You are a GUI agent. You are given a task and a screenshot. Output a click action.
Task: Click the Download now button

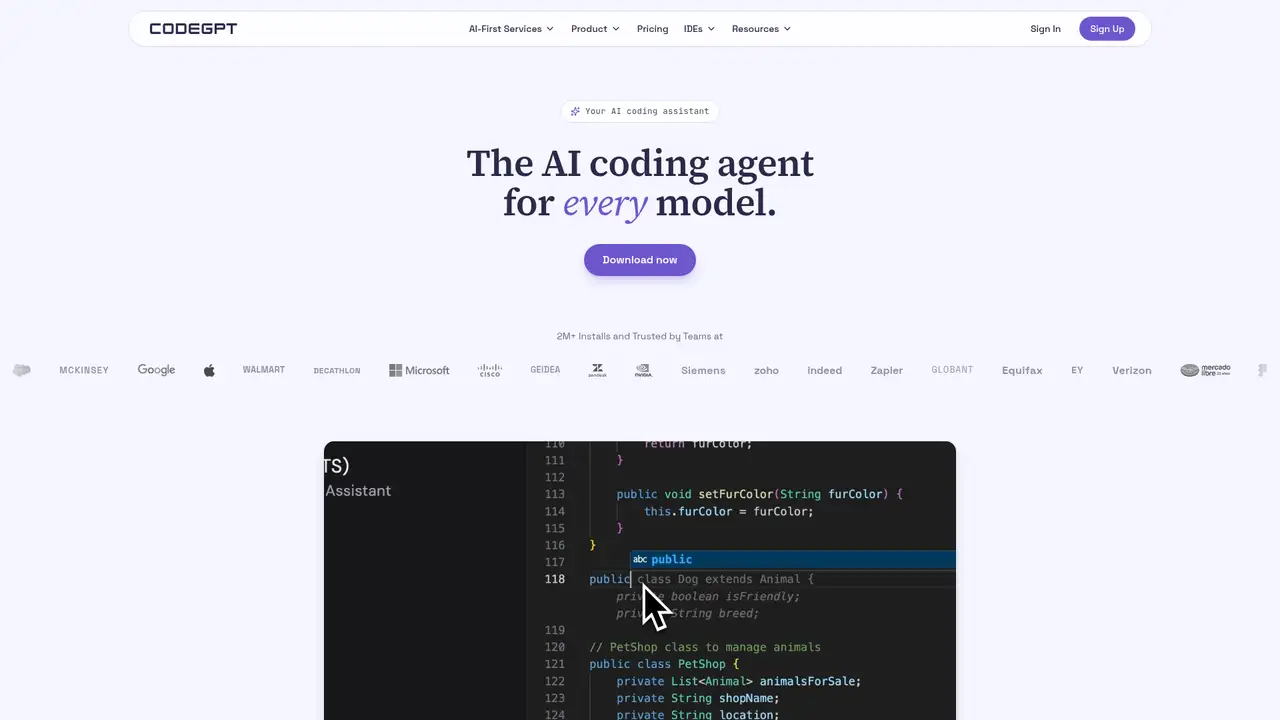640,260
